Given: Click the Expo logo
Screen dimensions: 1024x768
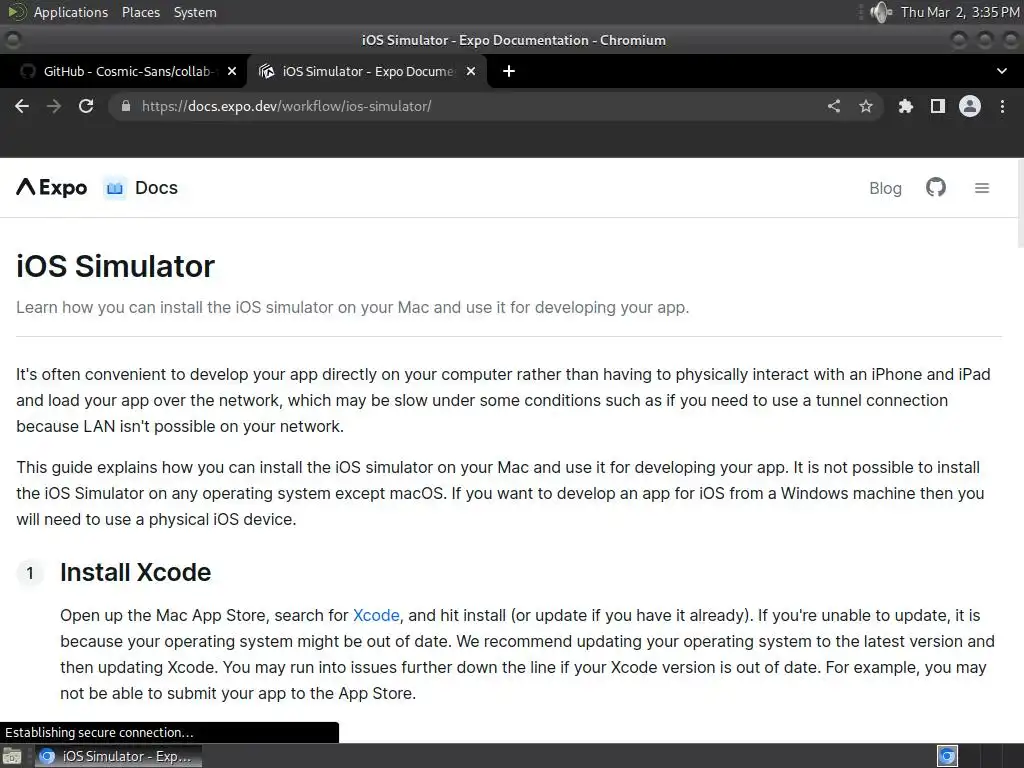Looking at the screenshot, I should coord(52,187).
